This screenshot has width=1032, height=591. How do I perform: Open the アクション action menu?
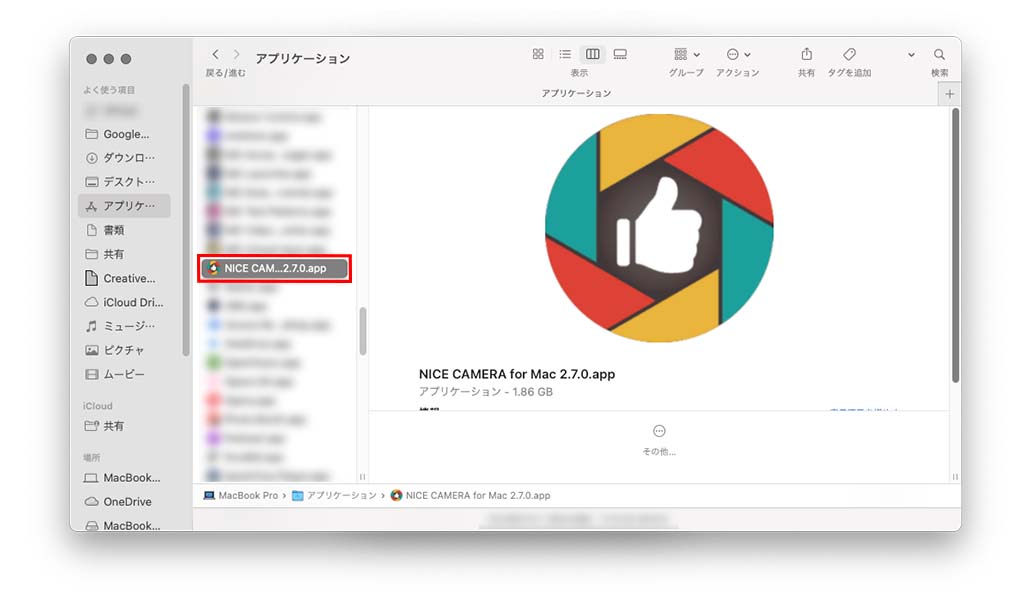pos(738,54)
